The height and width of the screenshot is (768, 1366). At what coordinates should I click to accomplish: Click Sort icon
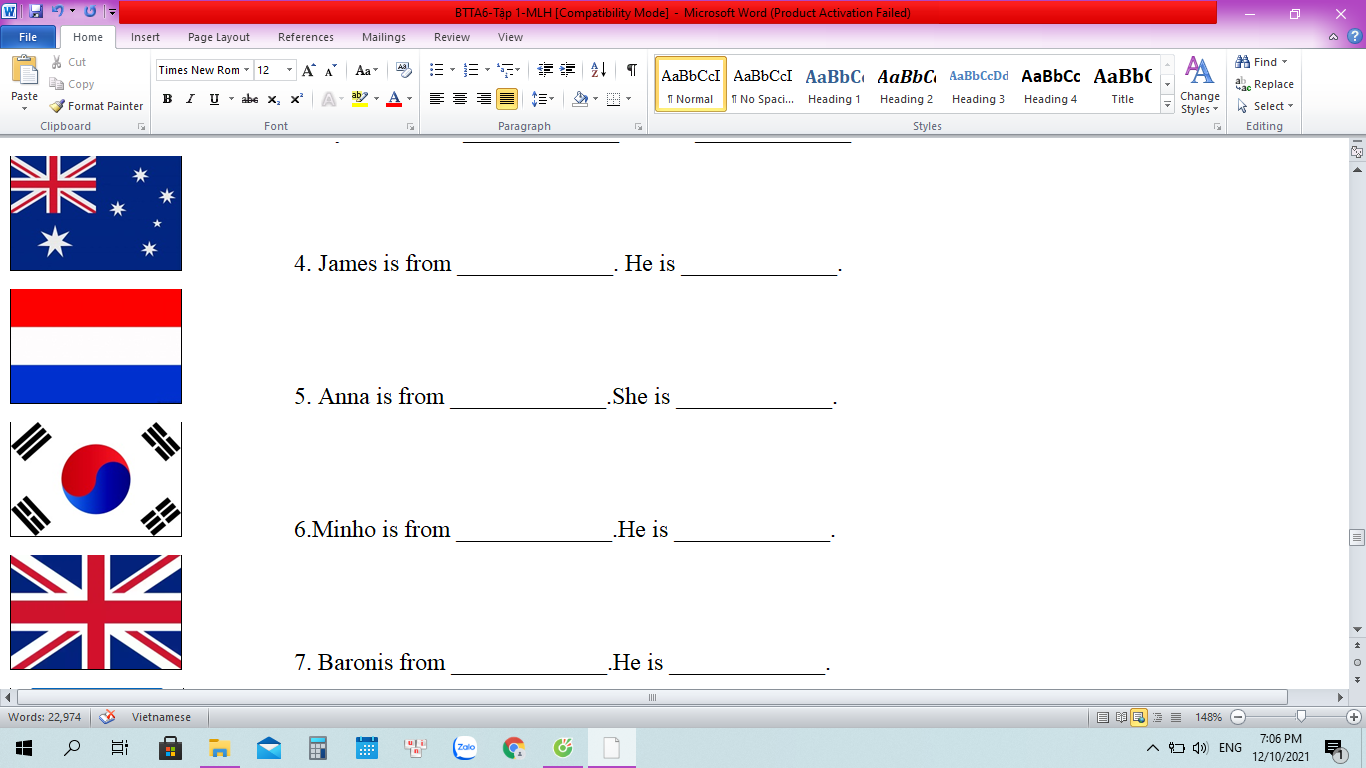[598, 70]
